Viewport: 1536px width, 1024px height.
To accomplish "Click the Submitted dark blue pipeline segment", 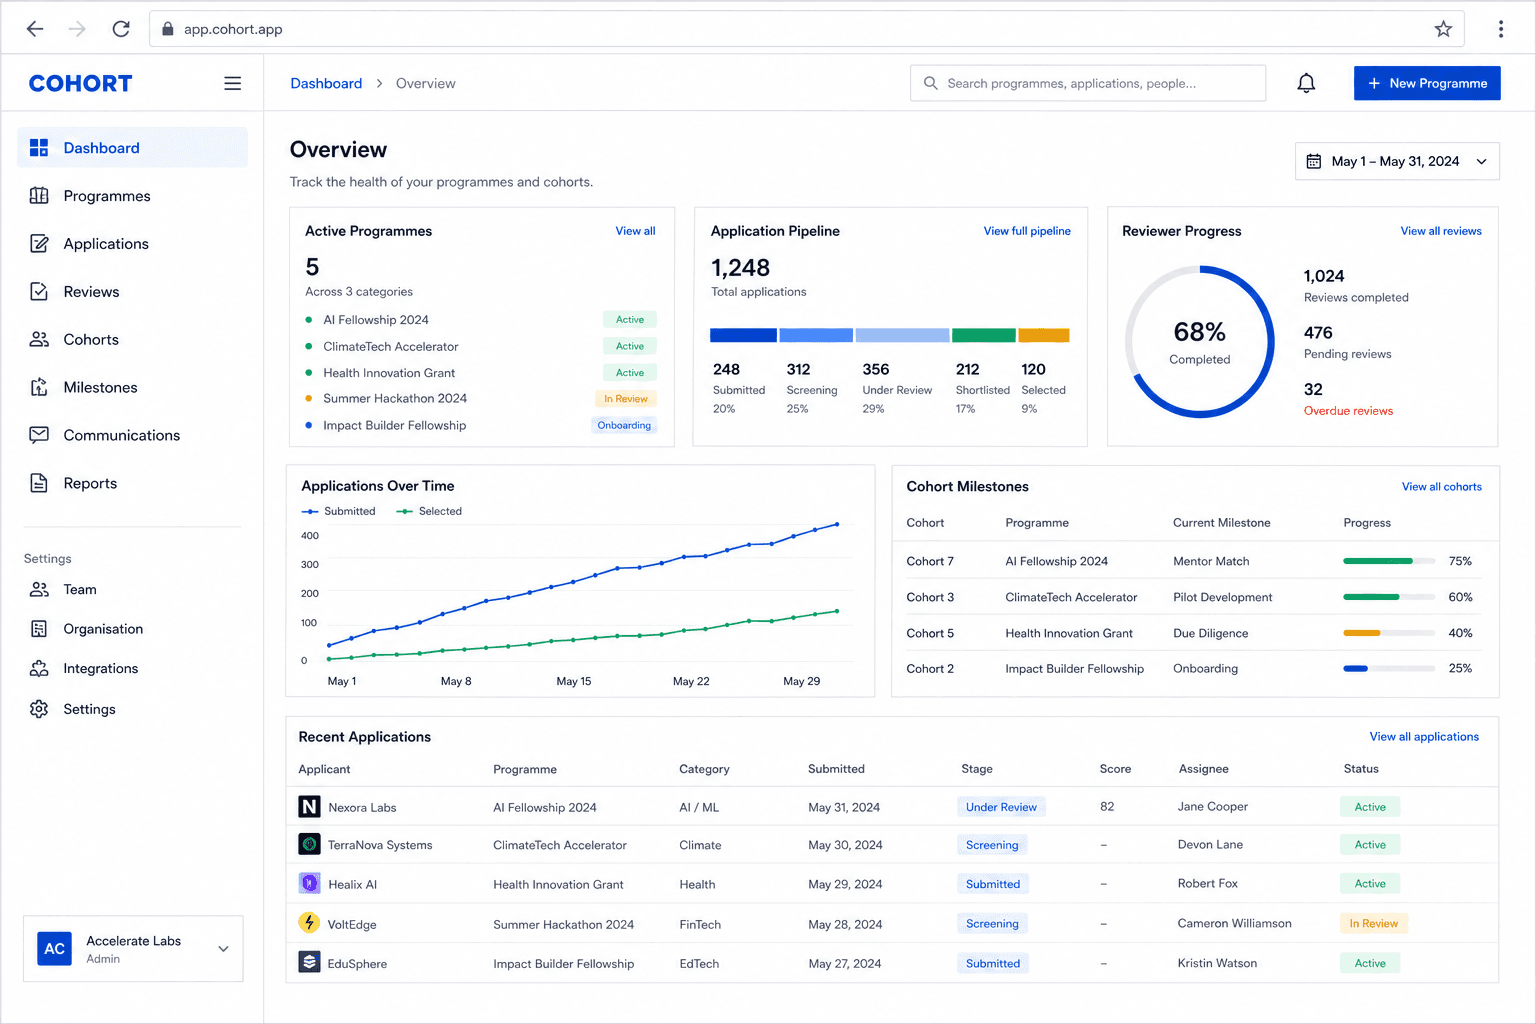I will tap(743, 335).
